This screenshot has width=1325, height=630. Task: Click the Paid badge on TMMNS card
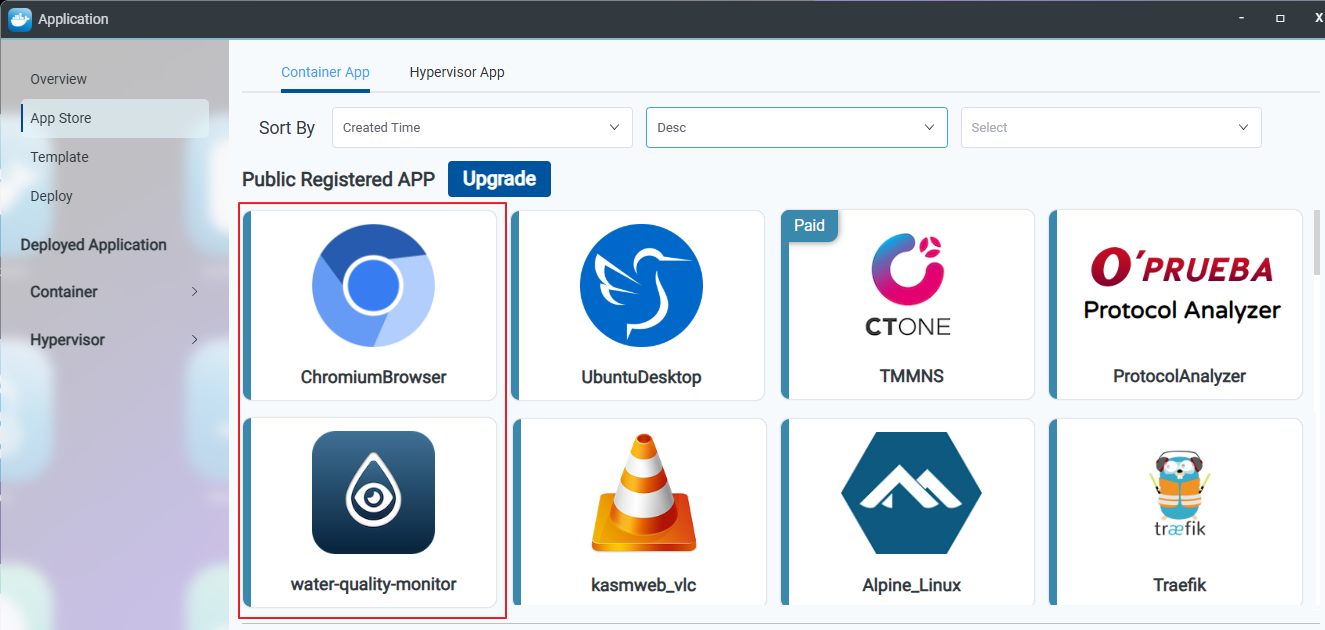click(x=809, y=225)
